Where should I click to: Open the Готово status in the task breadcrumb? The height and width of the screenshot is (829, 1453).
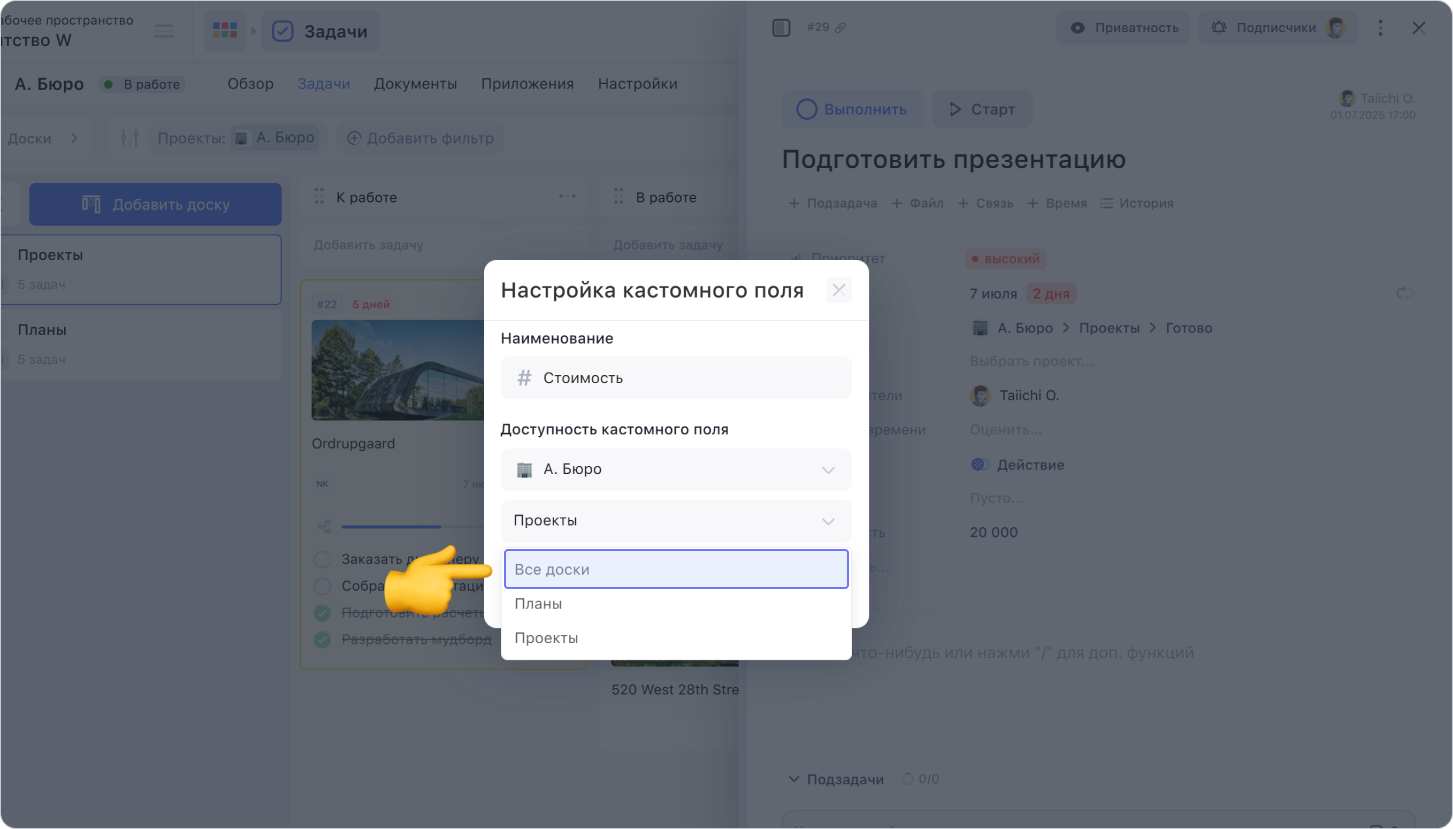tap(1189, 328)
